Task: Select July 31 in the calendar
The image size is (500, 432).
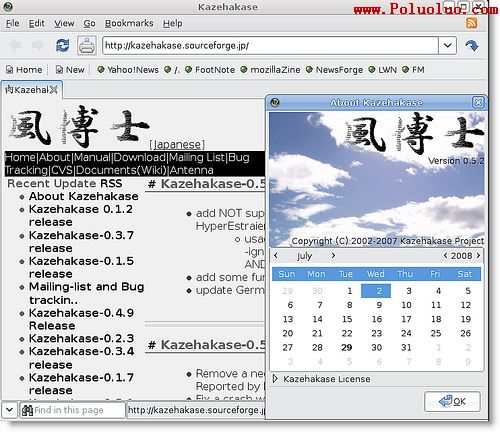Action: coord(406,347)
